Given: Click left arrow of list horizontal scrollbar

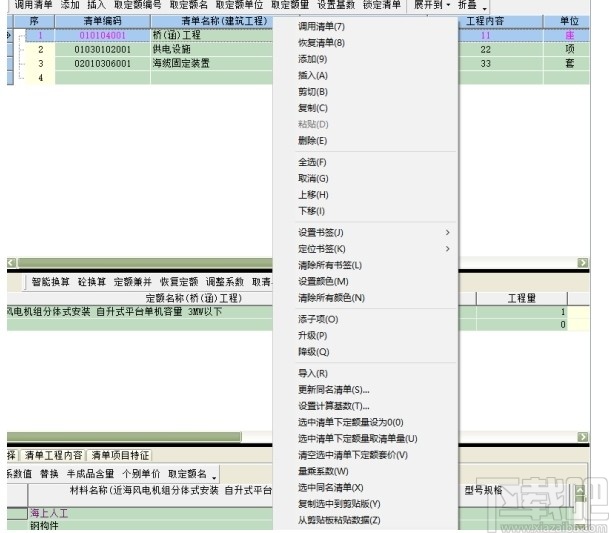Looking at the screenshot, I should point(11,263).
